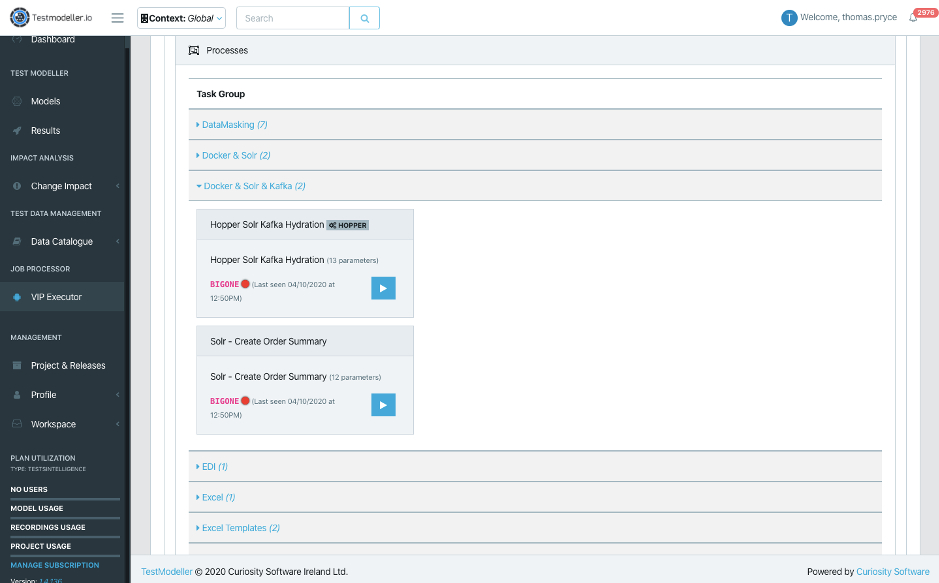The height and width of the screenshot is (583, 939).
Task: Collapse the Docker & Solr & Kafka group
Action: 254,186
